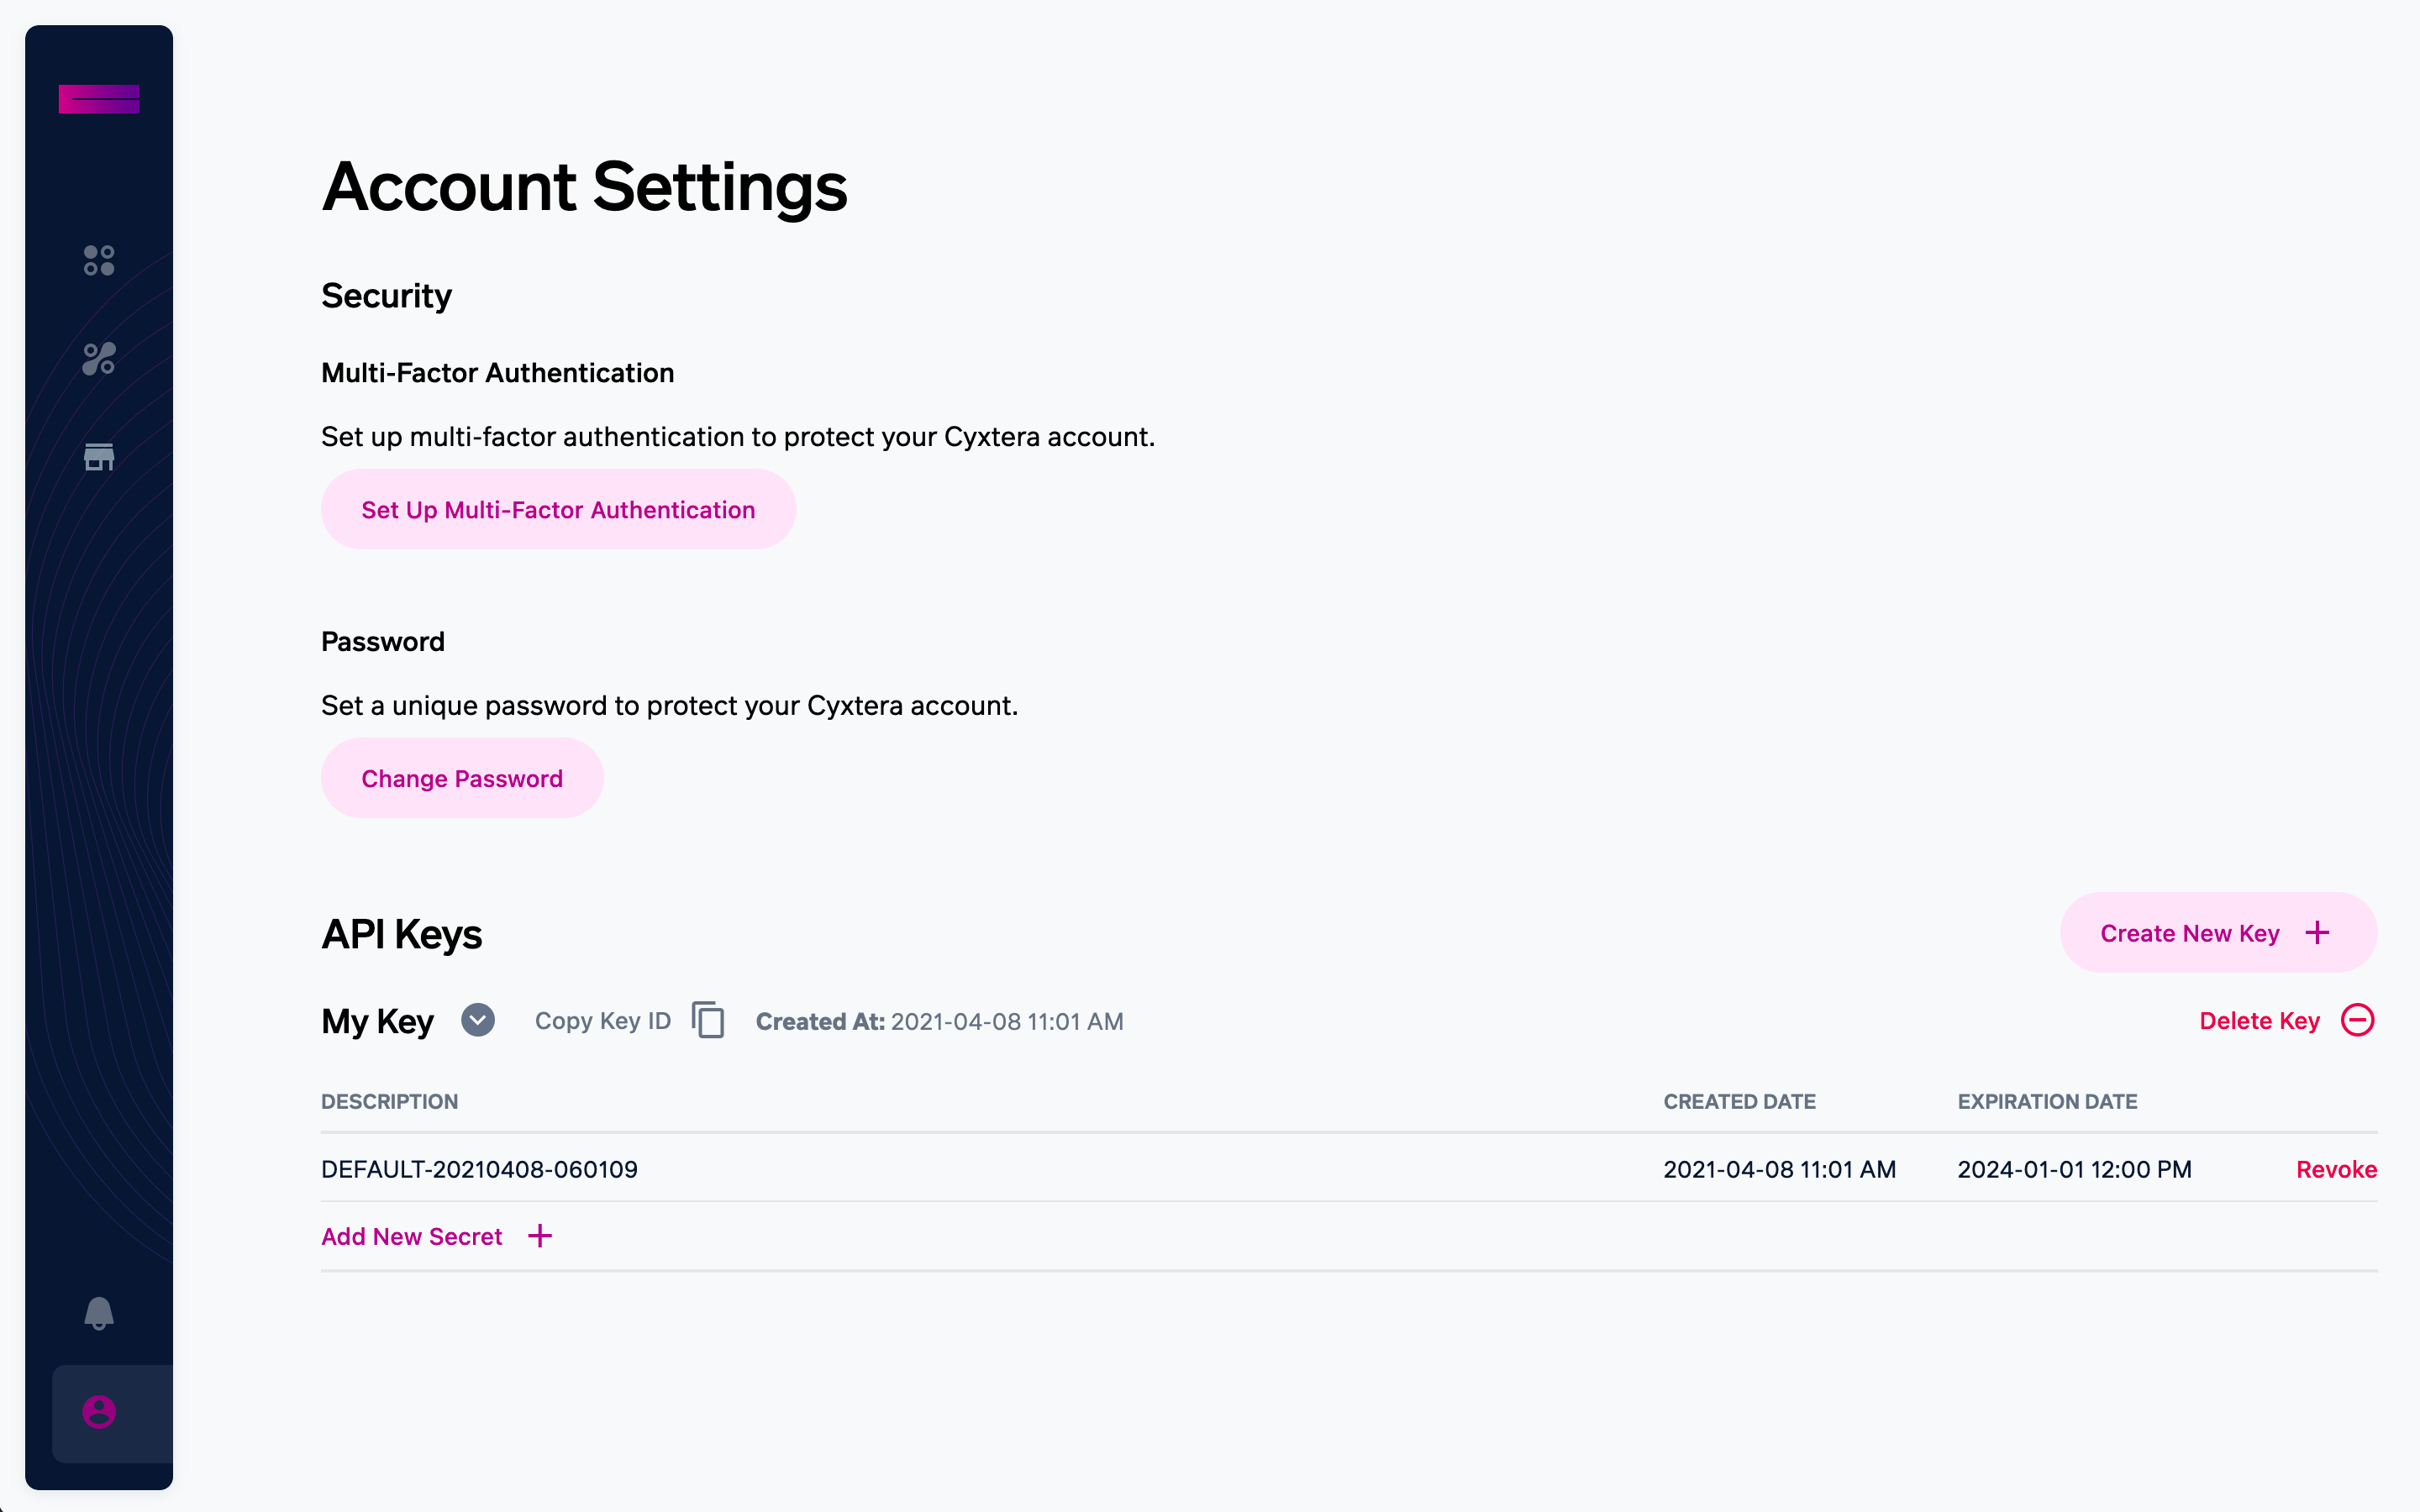Click the plus icon in Create New Key
The width and height of the screenshot is (2420, 1512).
pos(2317,933)
